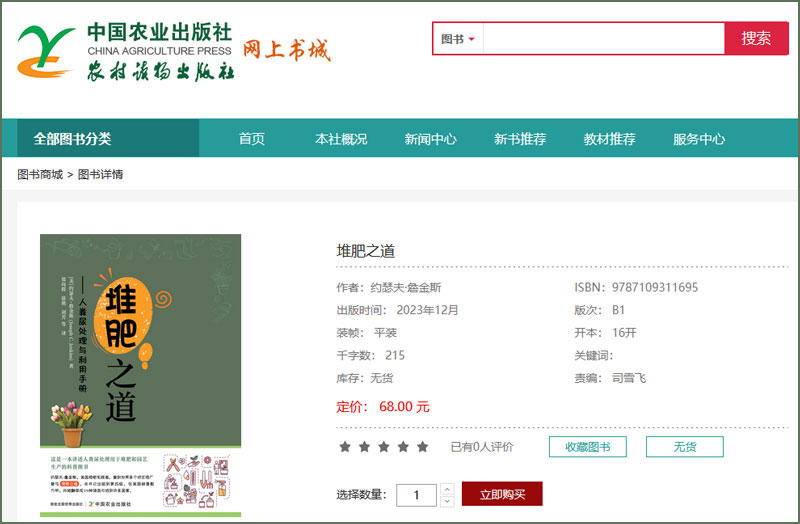Click the 网上书城 online bookstore title
Image resolution: width=800 pixels, height=524 pixels.
[x=286, y=50]
